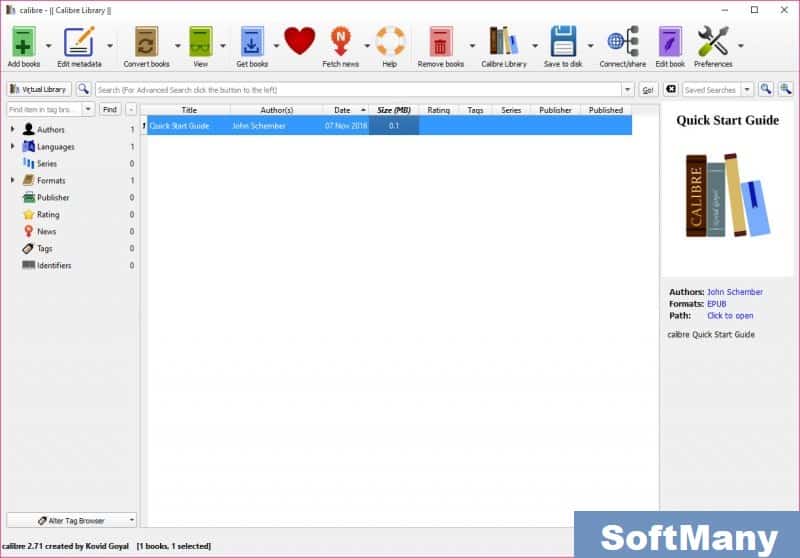The width and height of the screenshot is (800, 558).
Task: Sort by Size (MB) column header
Action: click(x=393, y=110)
